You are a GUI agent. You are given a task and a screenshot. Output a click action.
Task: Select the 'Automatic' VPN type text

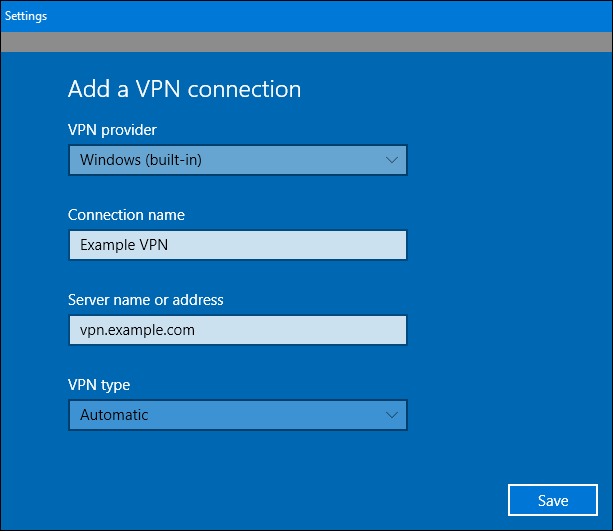[x=114, y=415]
